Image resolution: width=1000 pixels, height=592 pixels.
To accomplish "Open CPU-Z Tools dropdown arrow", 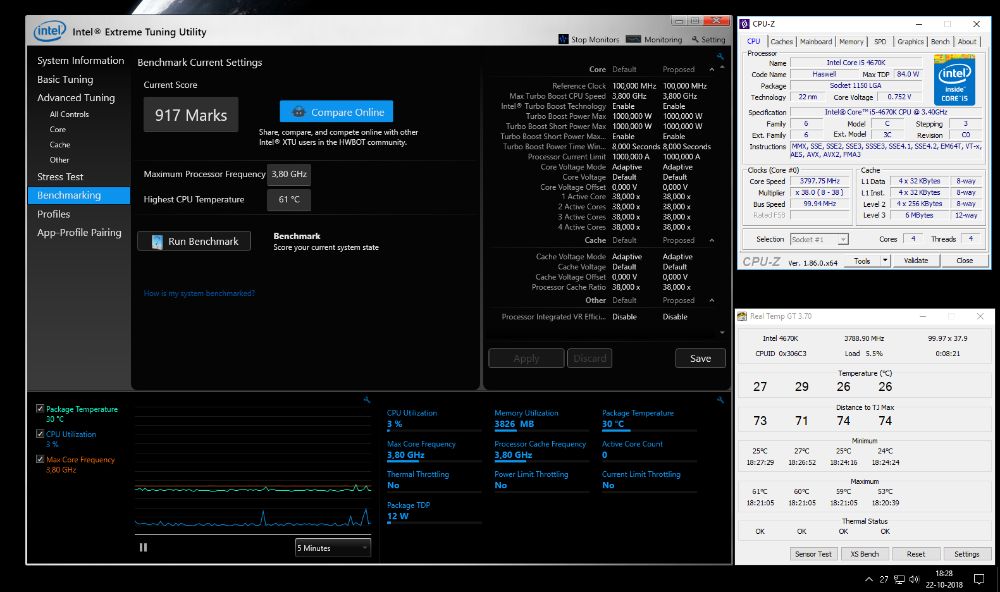I will [885, 260].
